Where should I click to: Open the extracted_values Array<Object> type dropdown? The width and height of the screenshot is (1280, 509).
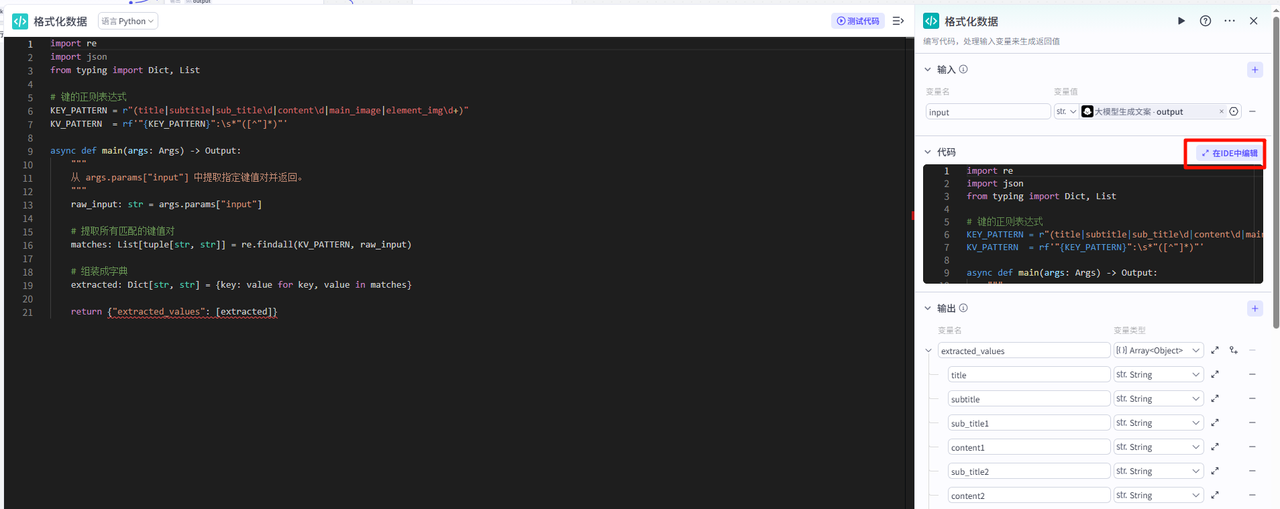point(1158,351)
